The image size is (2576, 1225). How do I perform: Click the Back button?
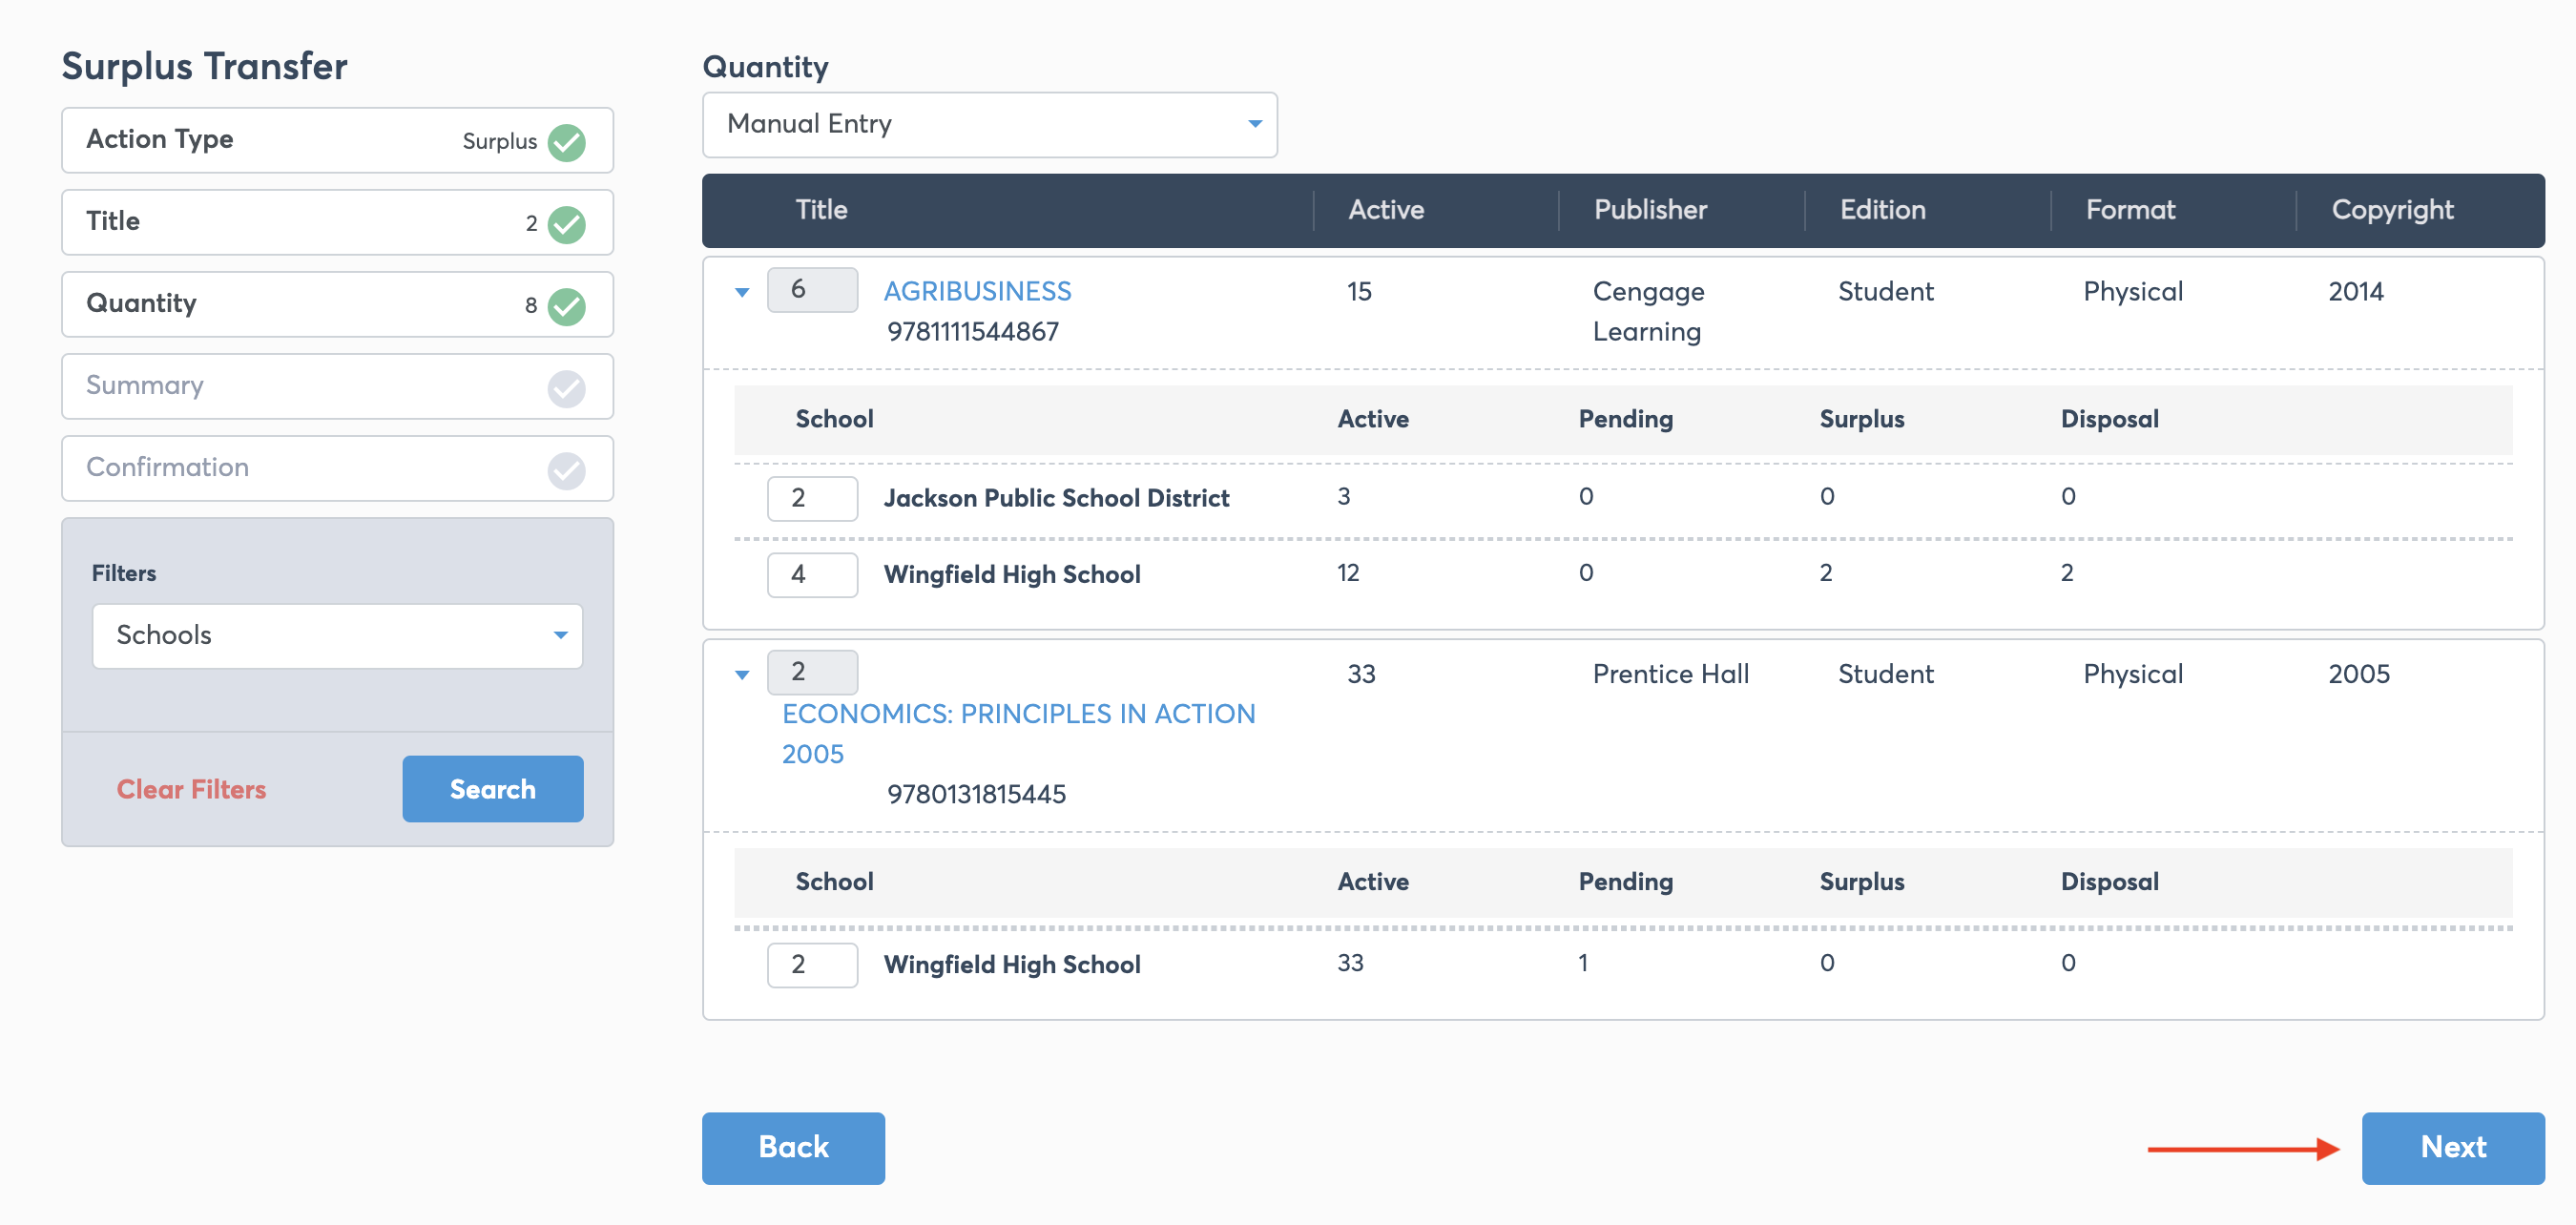[793, 1147]
